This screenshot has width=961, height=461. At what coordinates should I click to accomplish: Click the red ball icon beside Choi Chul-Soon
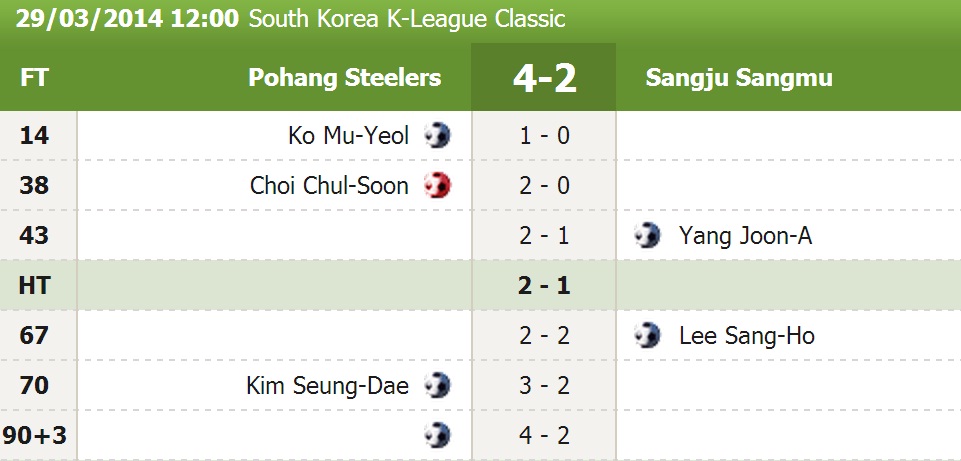437,185
